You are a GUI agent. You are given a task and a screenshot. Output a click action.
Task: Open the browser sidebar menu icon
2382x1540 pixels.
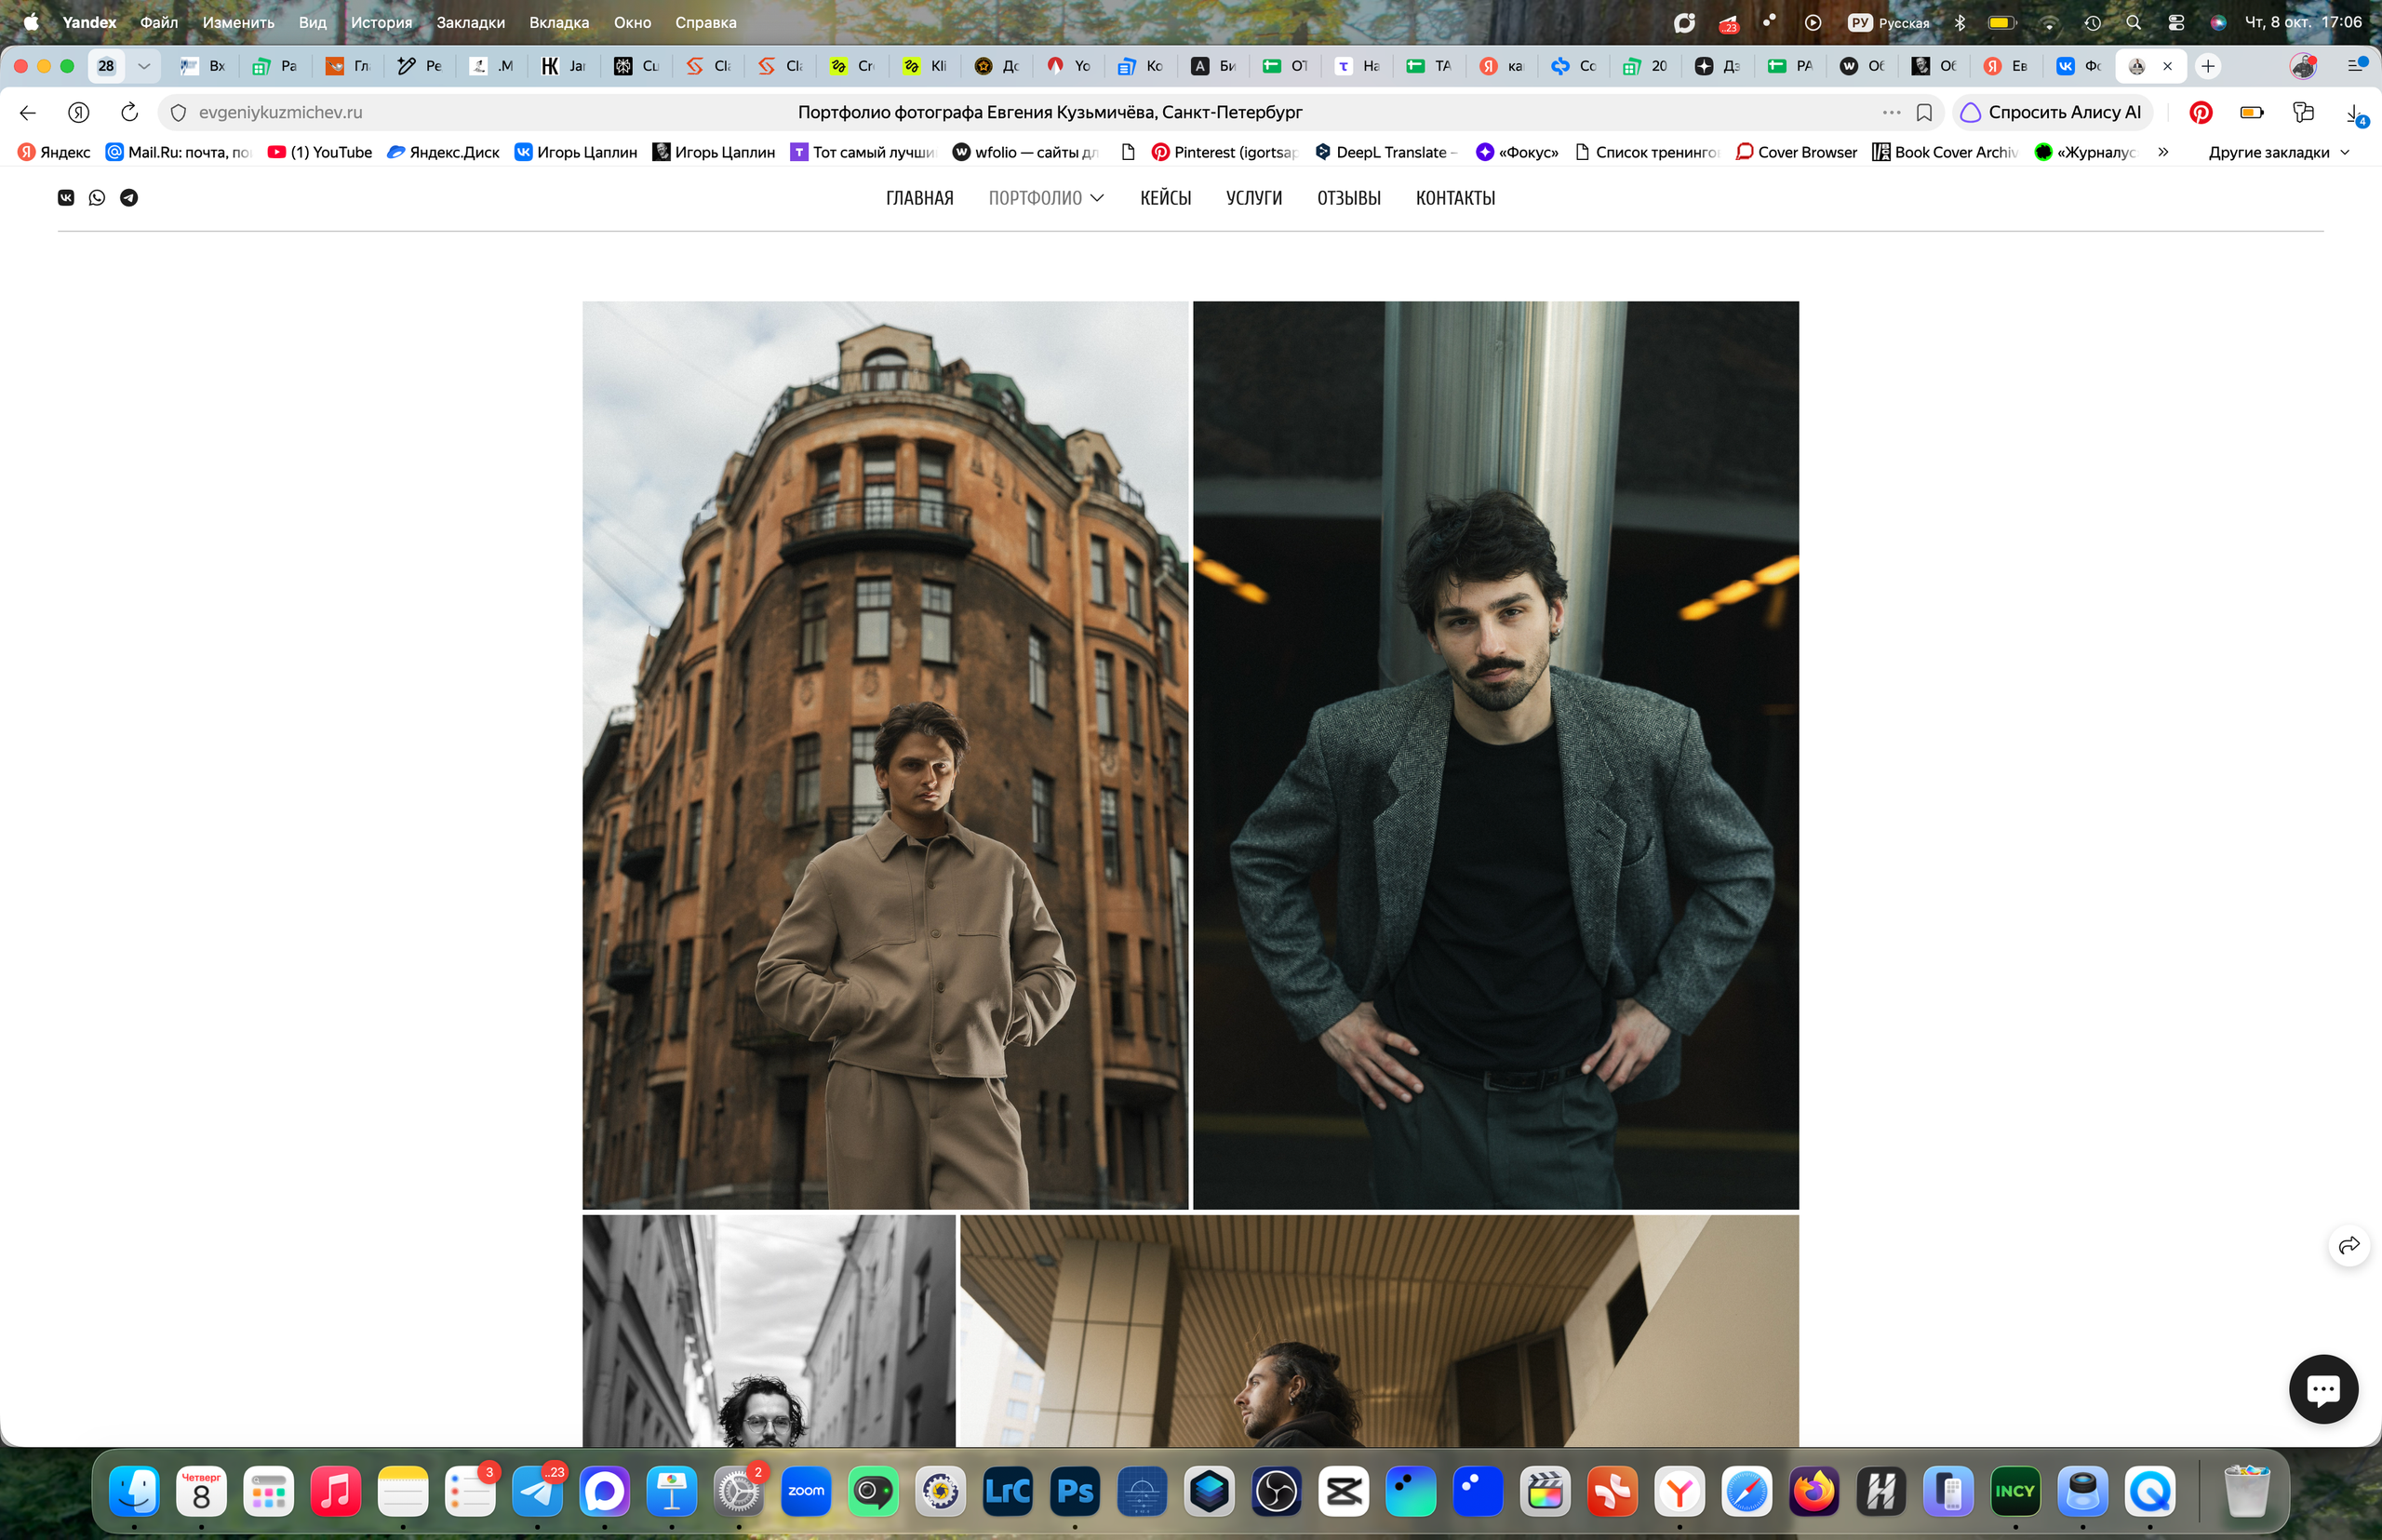pyautogui.click(x=2356, y=66)
